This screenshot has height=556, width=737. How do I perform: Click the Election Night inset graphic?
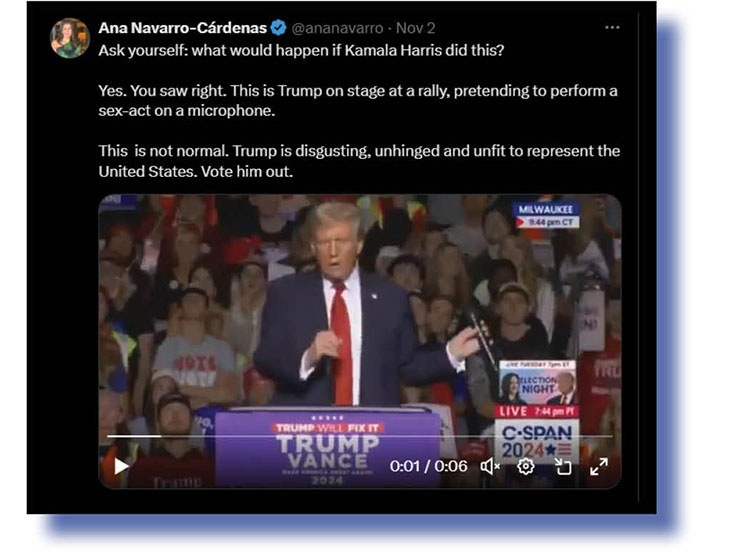[537, 383]
